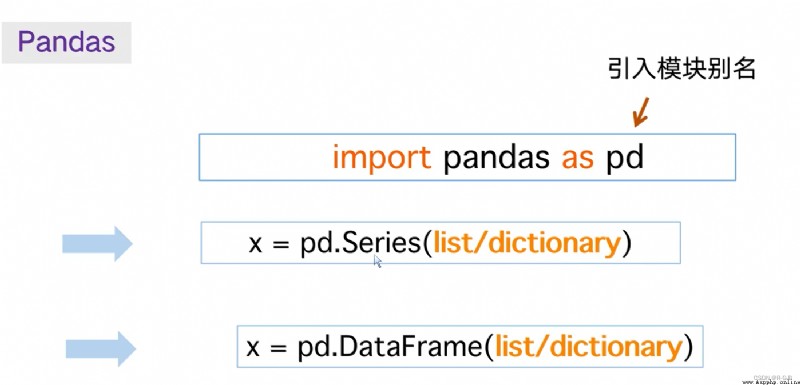
Task: Click the Chinese annotation 引入模块别名
Action: pyautogui.click(x=682, y=68)
